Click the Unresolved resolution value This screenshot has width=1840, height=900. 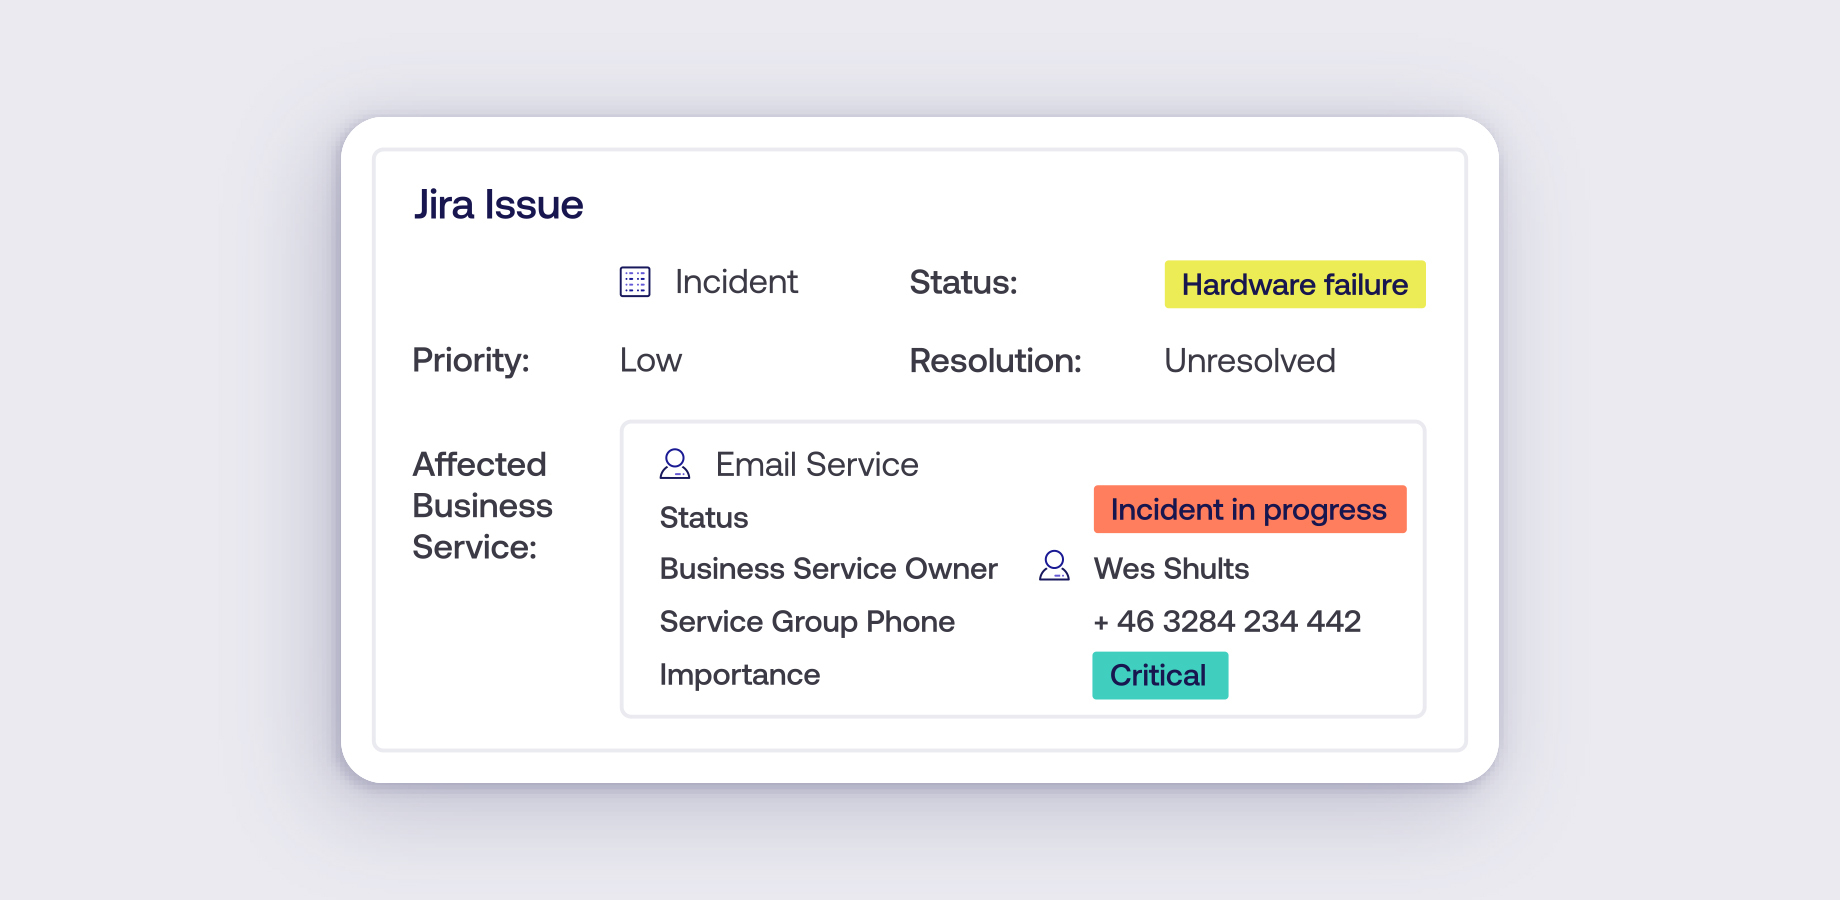point(1249,361)
